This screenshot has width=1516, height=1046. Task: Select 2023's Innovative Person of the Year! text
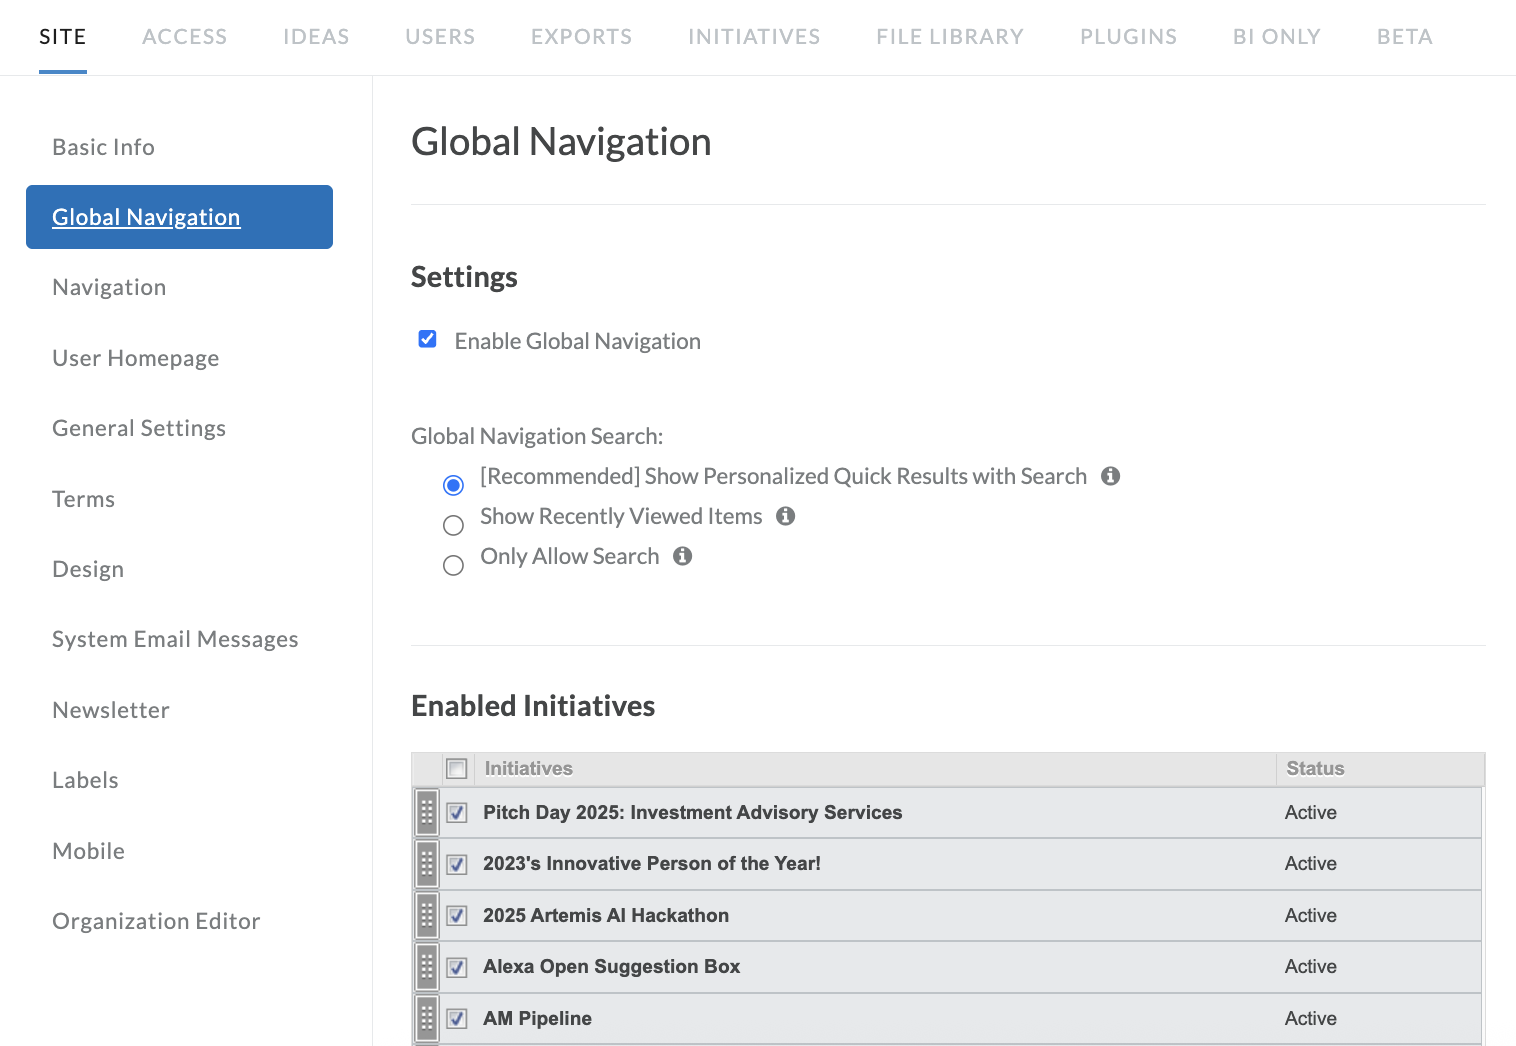coord(652,864)
